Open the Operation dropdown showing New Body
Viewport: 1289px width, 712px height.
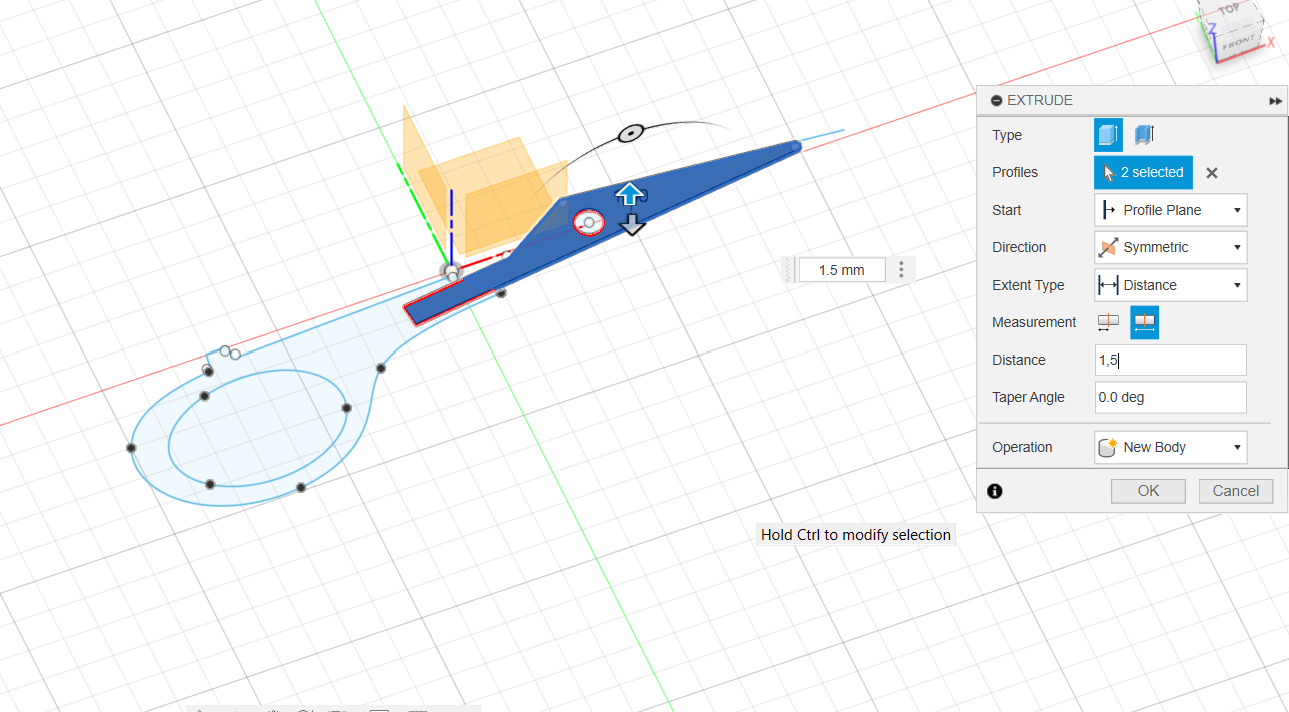[1171, 447]
